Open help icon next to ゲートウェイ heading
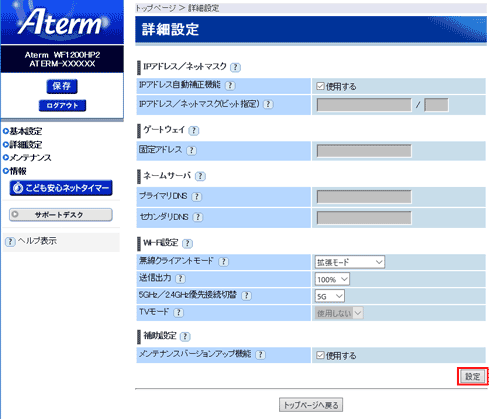 194,131
